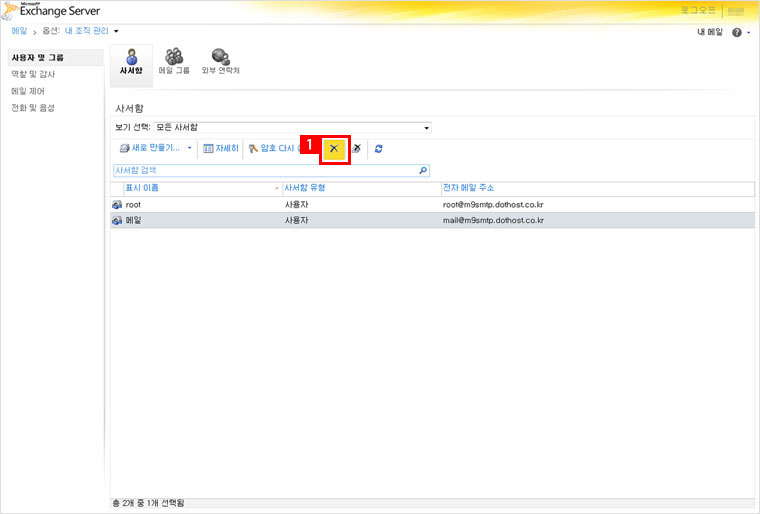Screen dimensions: 760x514
Task: Click the delete mailbox X icon
Action: click(x=334, y=148)
